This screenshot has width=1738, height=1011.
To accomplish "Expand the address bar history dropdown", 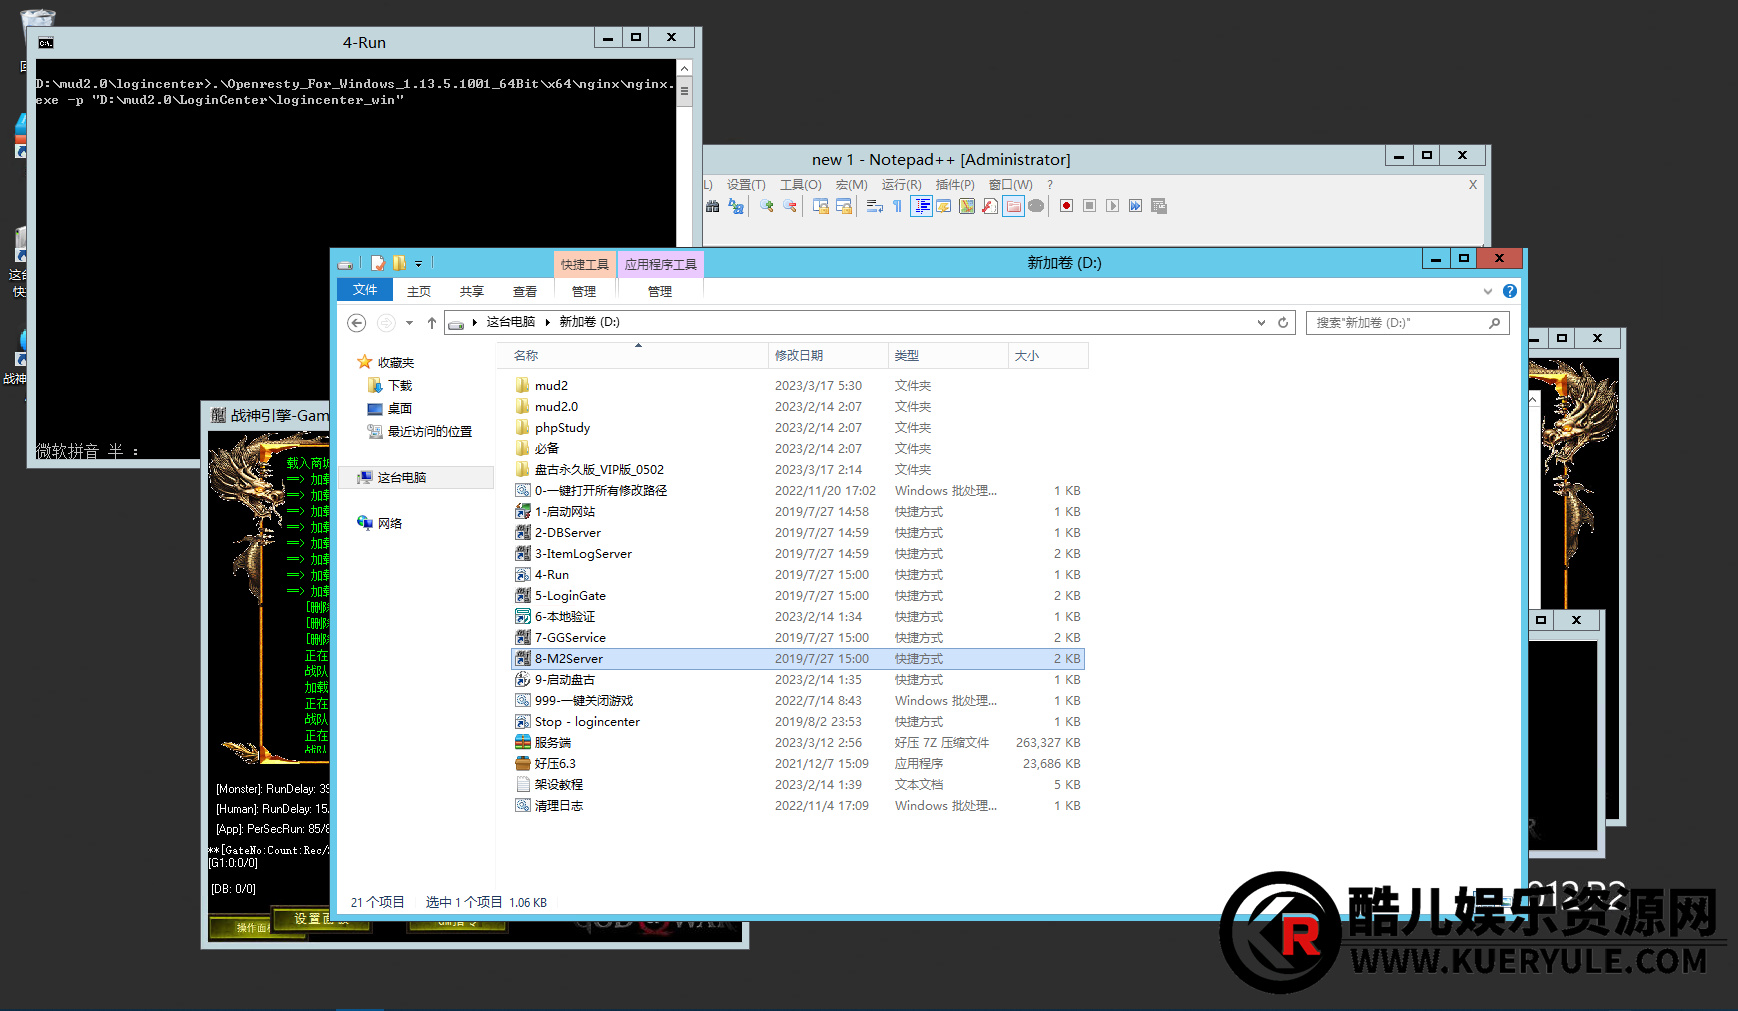I will pyautogui.click(x=1261, y=323).
